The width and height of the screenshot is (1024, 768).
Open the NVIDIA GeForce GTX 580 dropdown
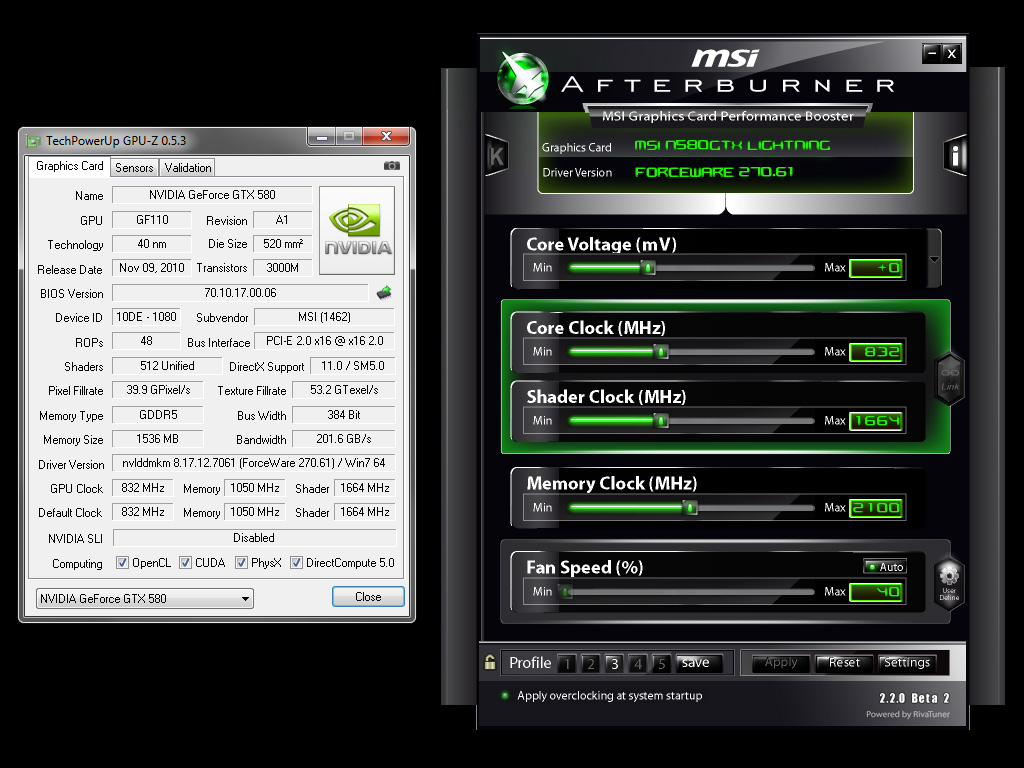coord(144,599)
